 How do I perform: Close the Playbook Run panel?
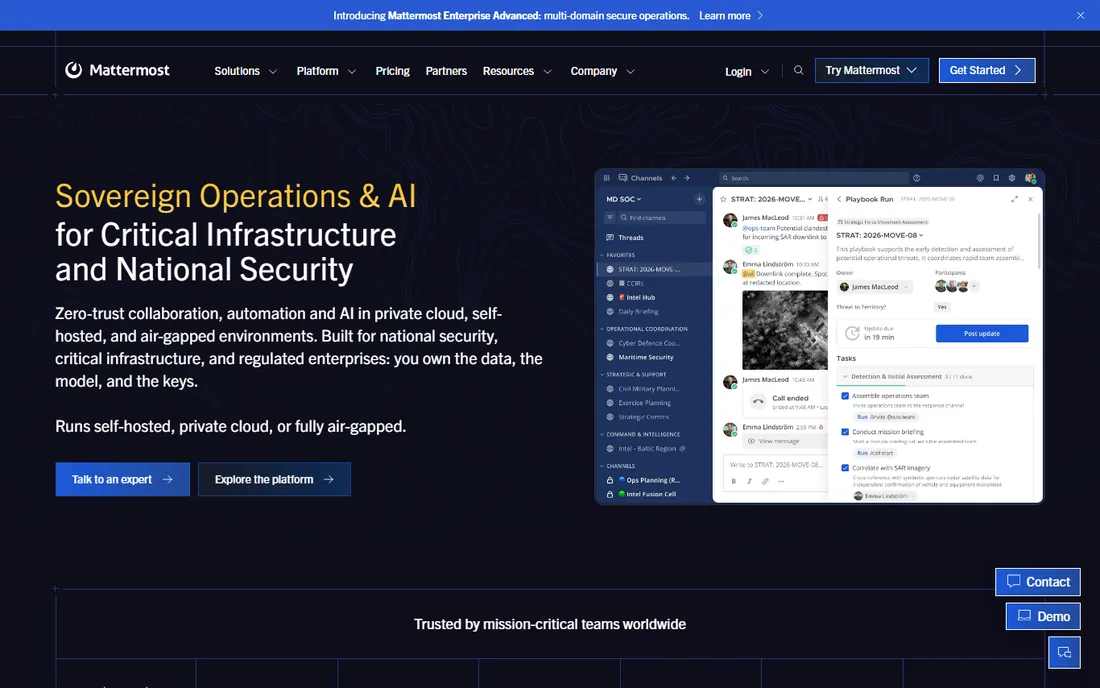click(1030, 199)
